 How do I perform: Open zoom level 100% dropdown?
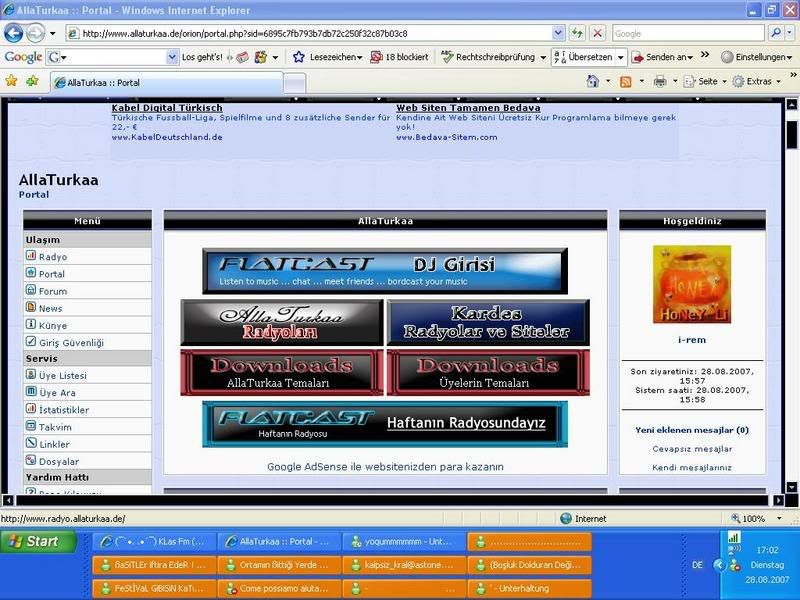(x=780, y=518)
